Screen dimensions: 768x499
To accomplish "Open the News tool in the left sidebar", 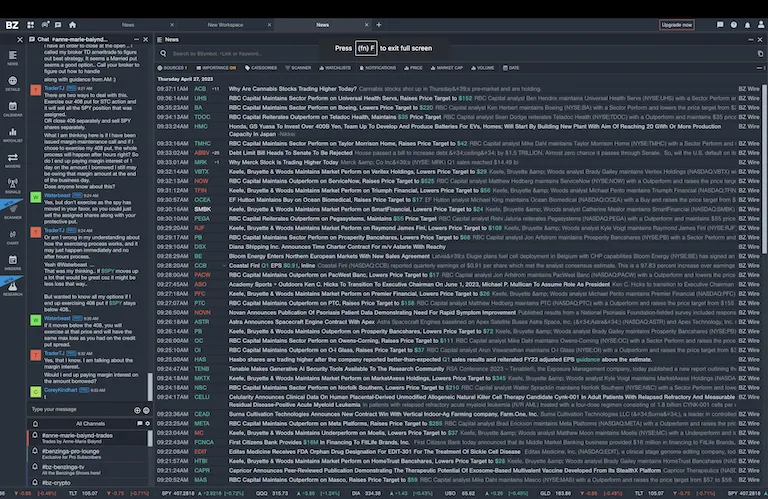I will tap(13, 59).
